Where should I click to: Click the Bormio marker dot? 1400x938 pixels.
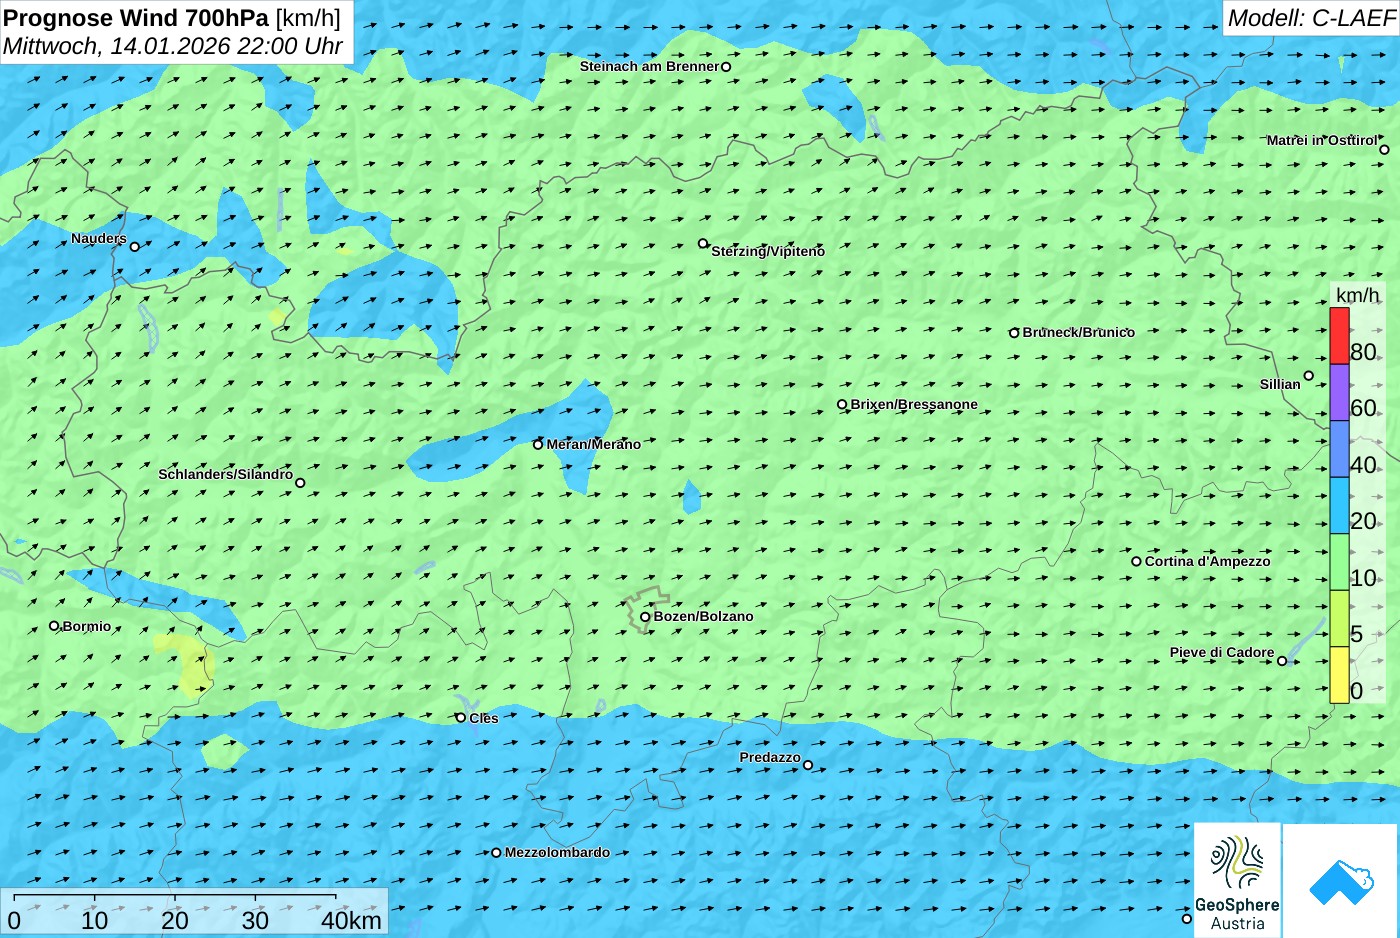[54, 626]
